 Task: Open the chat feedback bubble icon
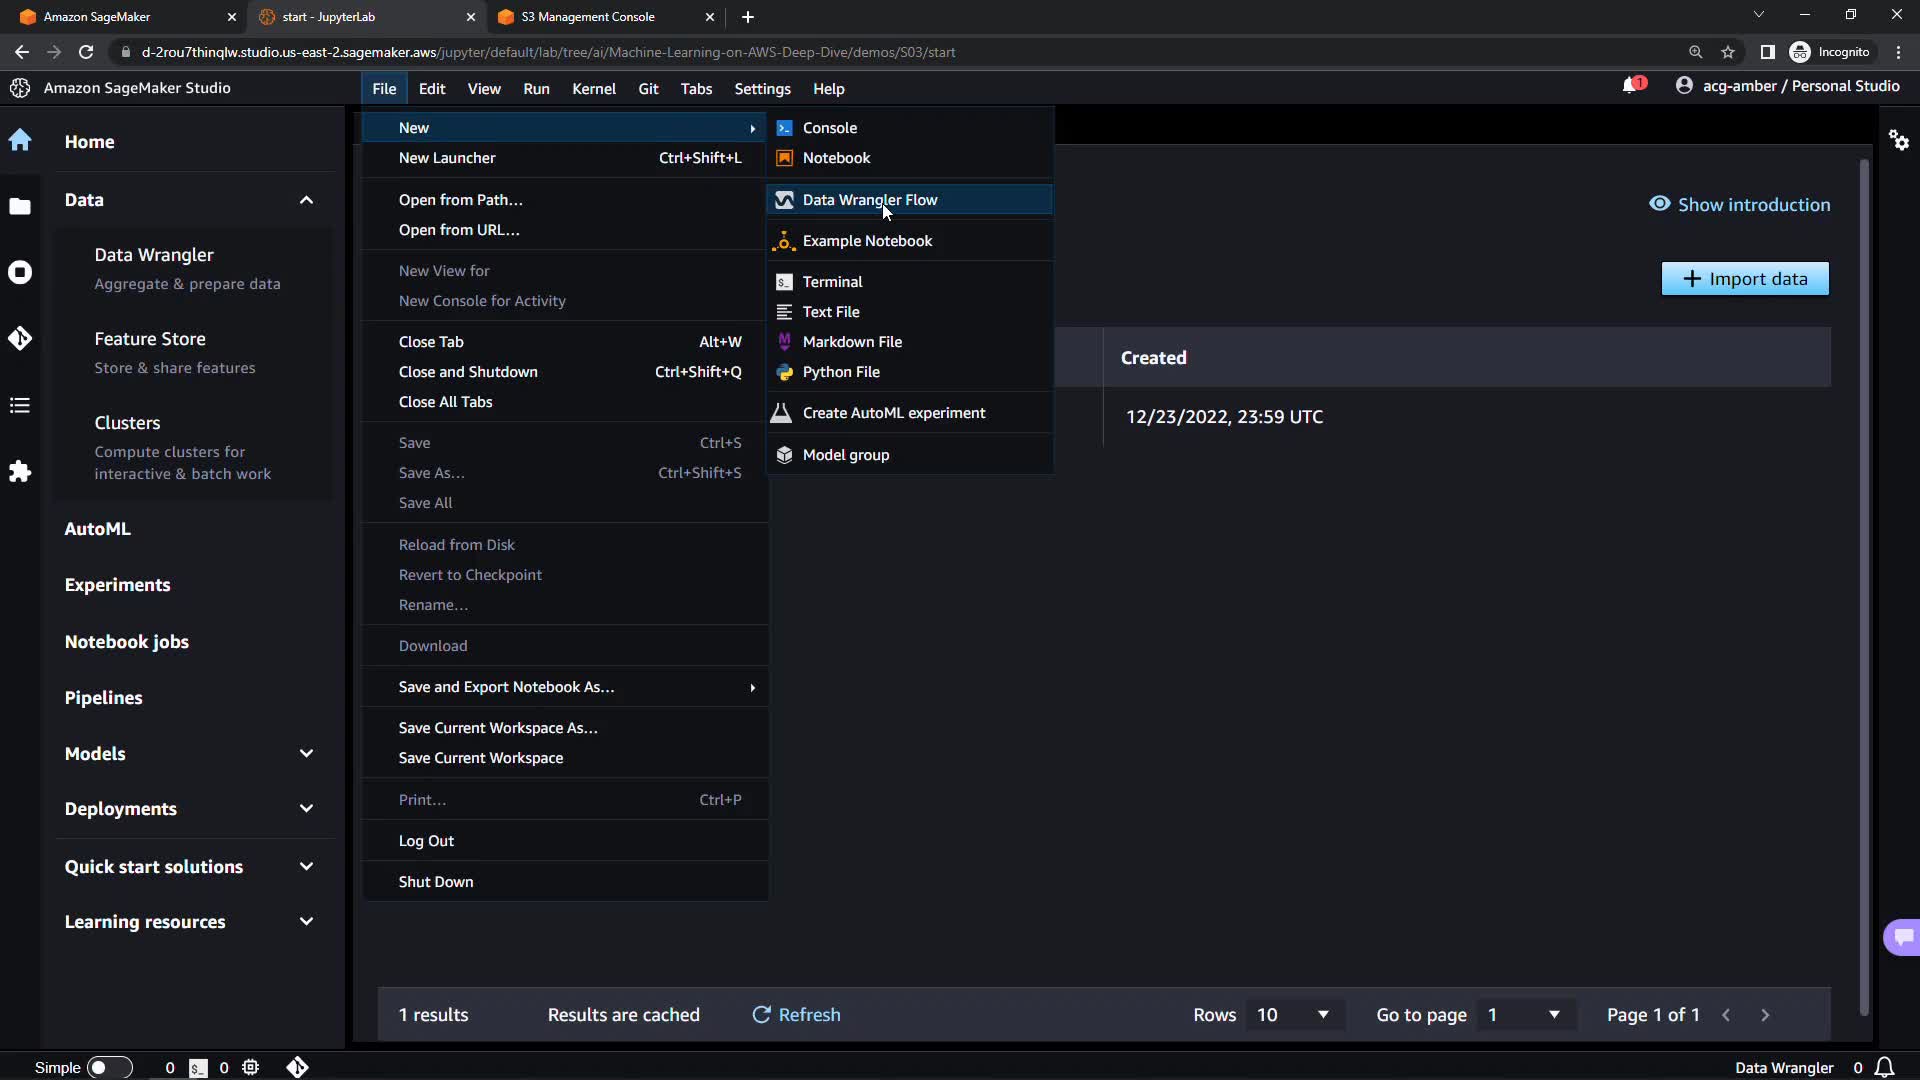pos(1903,937)
